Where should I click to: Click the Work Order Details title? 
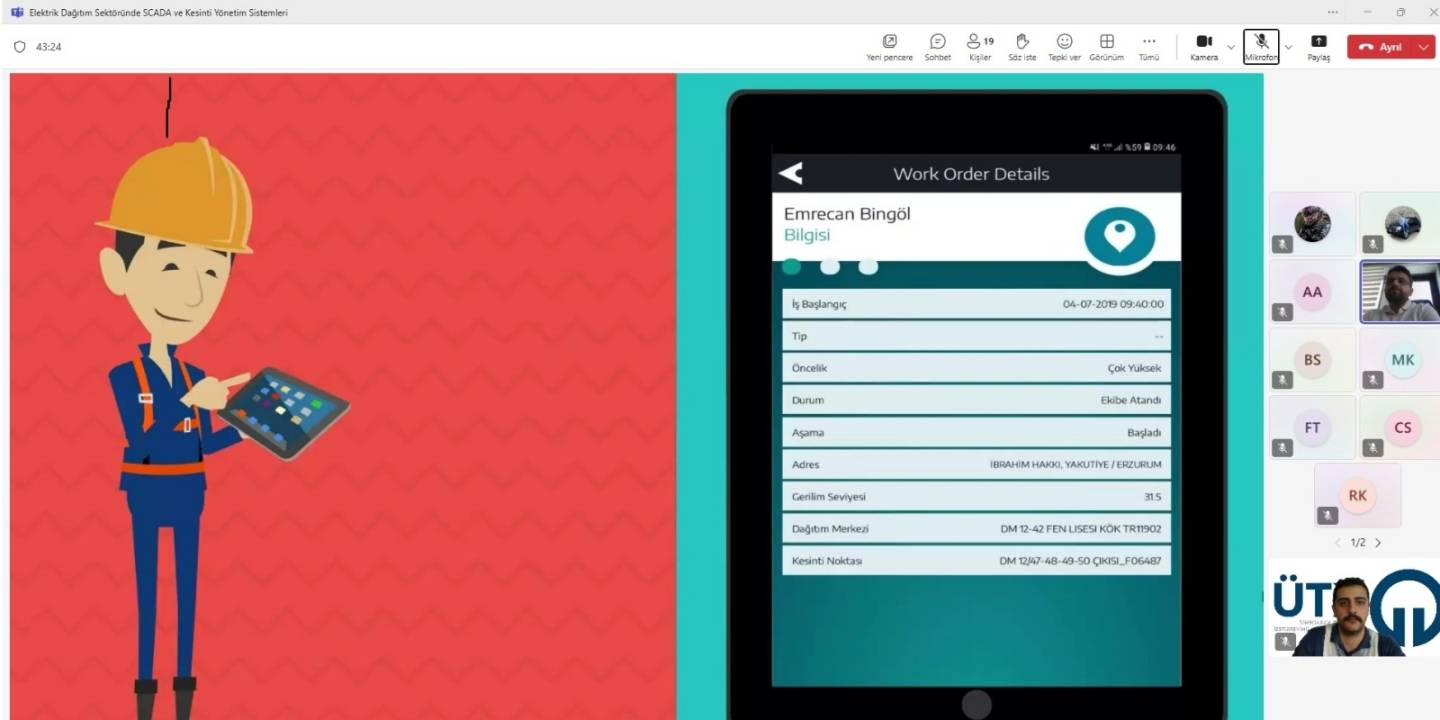point(971,174)
